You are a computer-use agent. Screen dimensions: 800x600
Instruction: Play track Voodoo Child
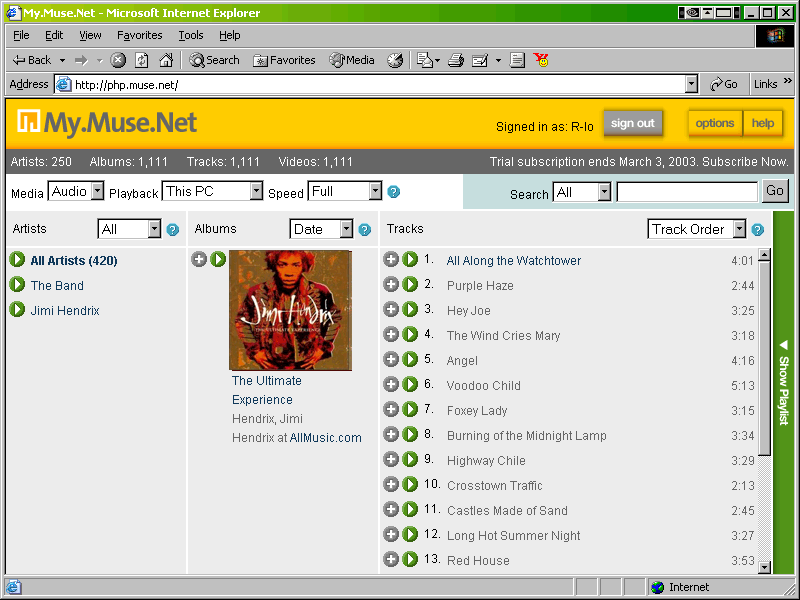[410, 384]
